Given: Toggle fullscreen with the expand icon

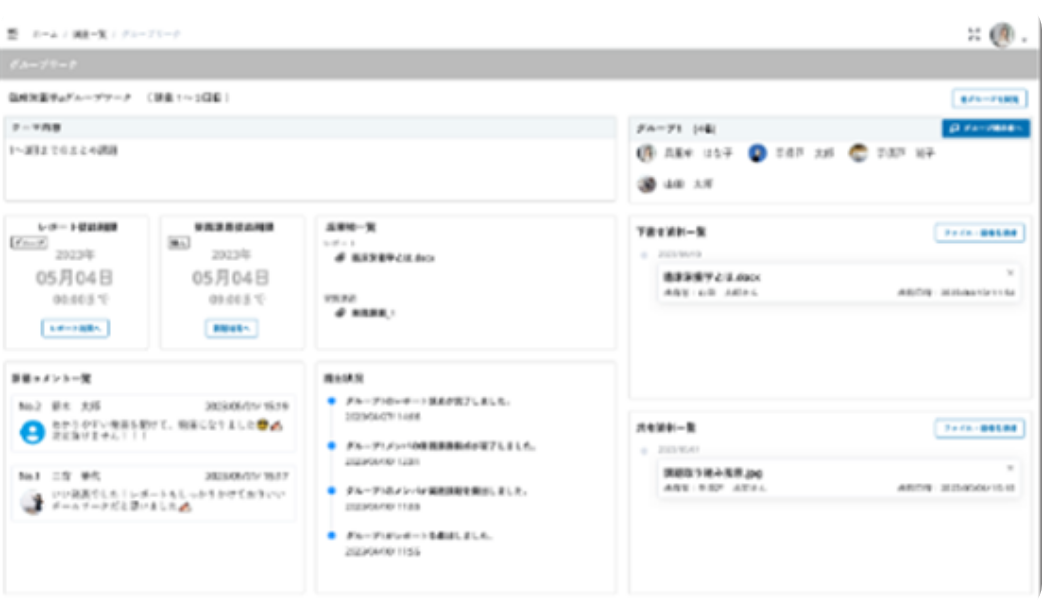Looking at the screenshot, I should pos(974,35).
